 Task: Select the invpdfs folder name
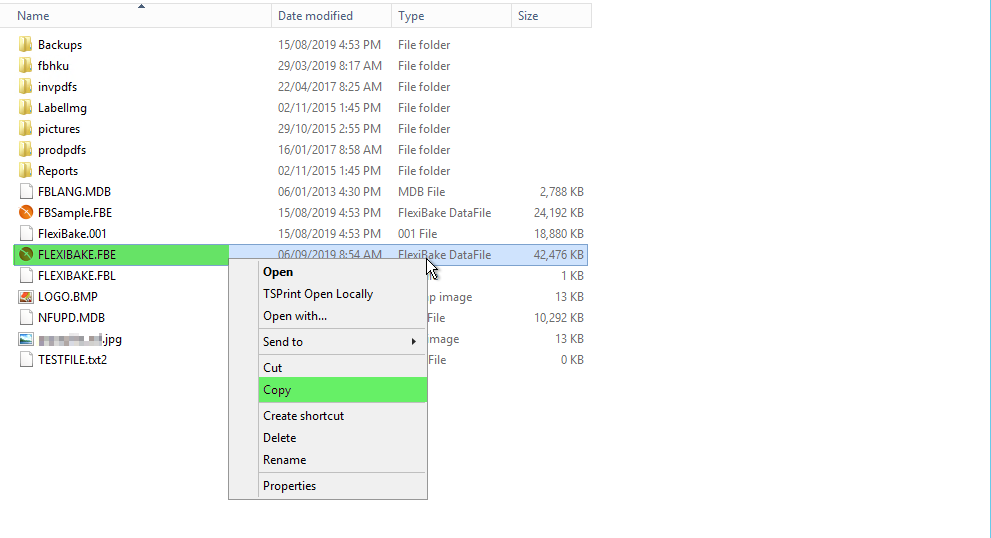click(x=58, y=86)
